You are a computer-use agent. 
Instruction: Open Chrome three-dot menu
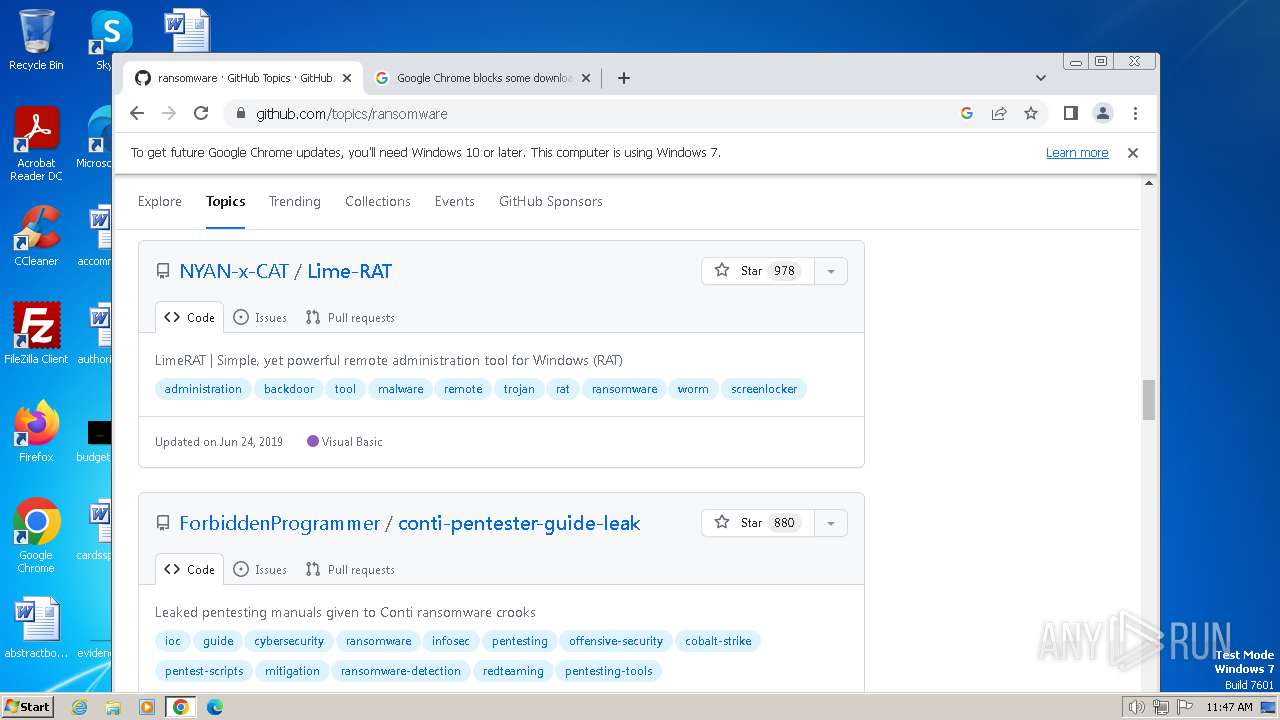click(x=1135, y=113)
